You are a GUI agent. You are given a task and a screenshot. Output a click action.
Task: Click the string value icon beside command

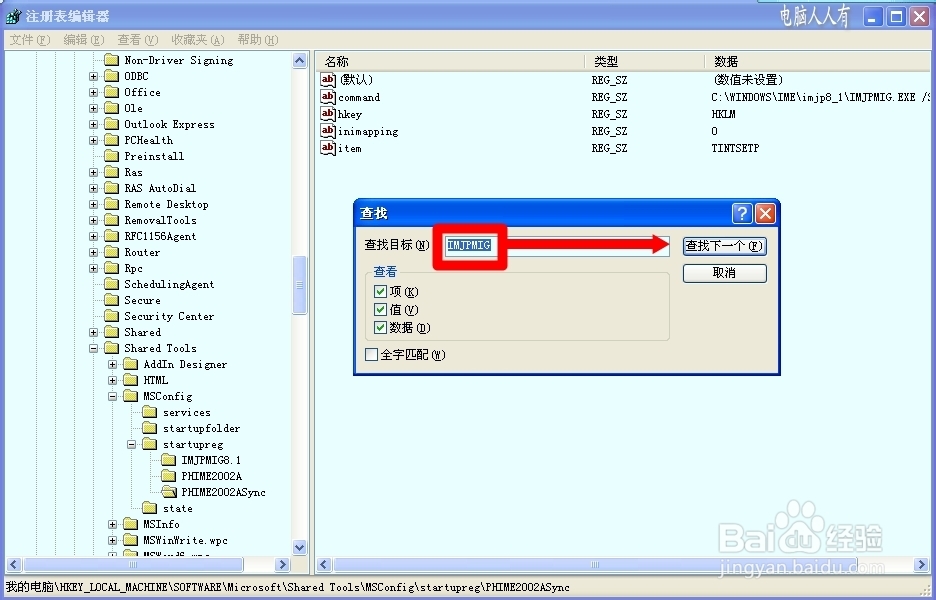(x=330, y=97)
